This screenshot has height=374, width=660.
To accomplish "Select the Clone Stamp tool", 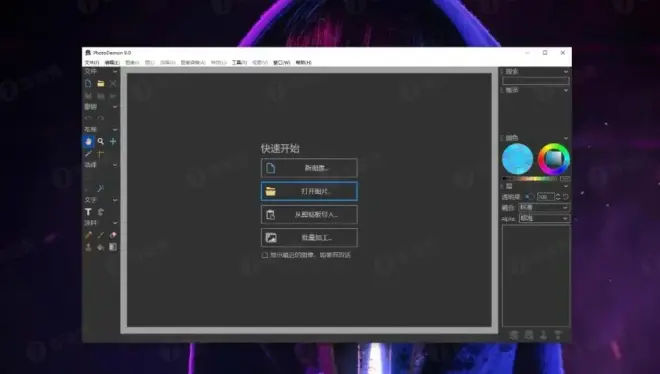I will point(88,247).
